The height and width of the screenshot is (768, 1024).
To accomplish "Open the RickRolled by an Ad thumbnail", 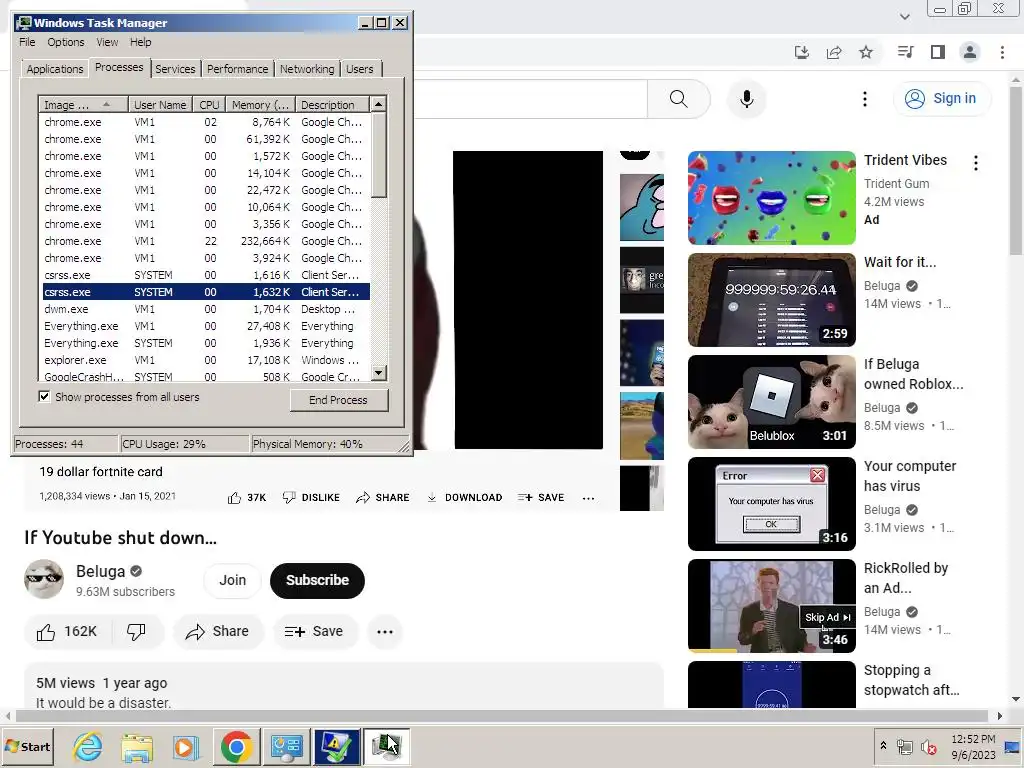I will [x=771, y=605].
